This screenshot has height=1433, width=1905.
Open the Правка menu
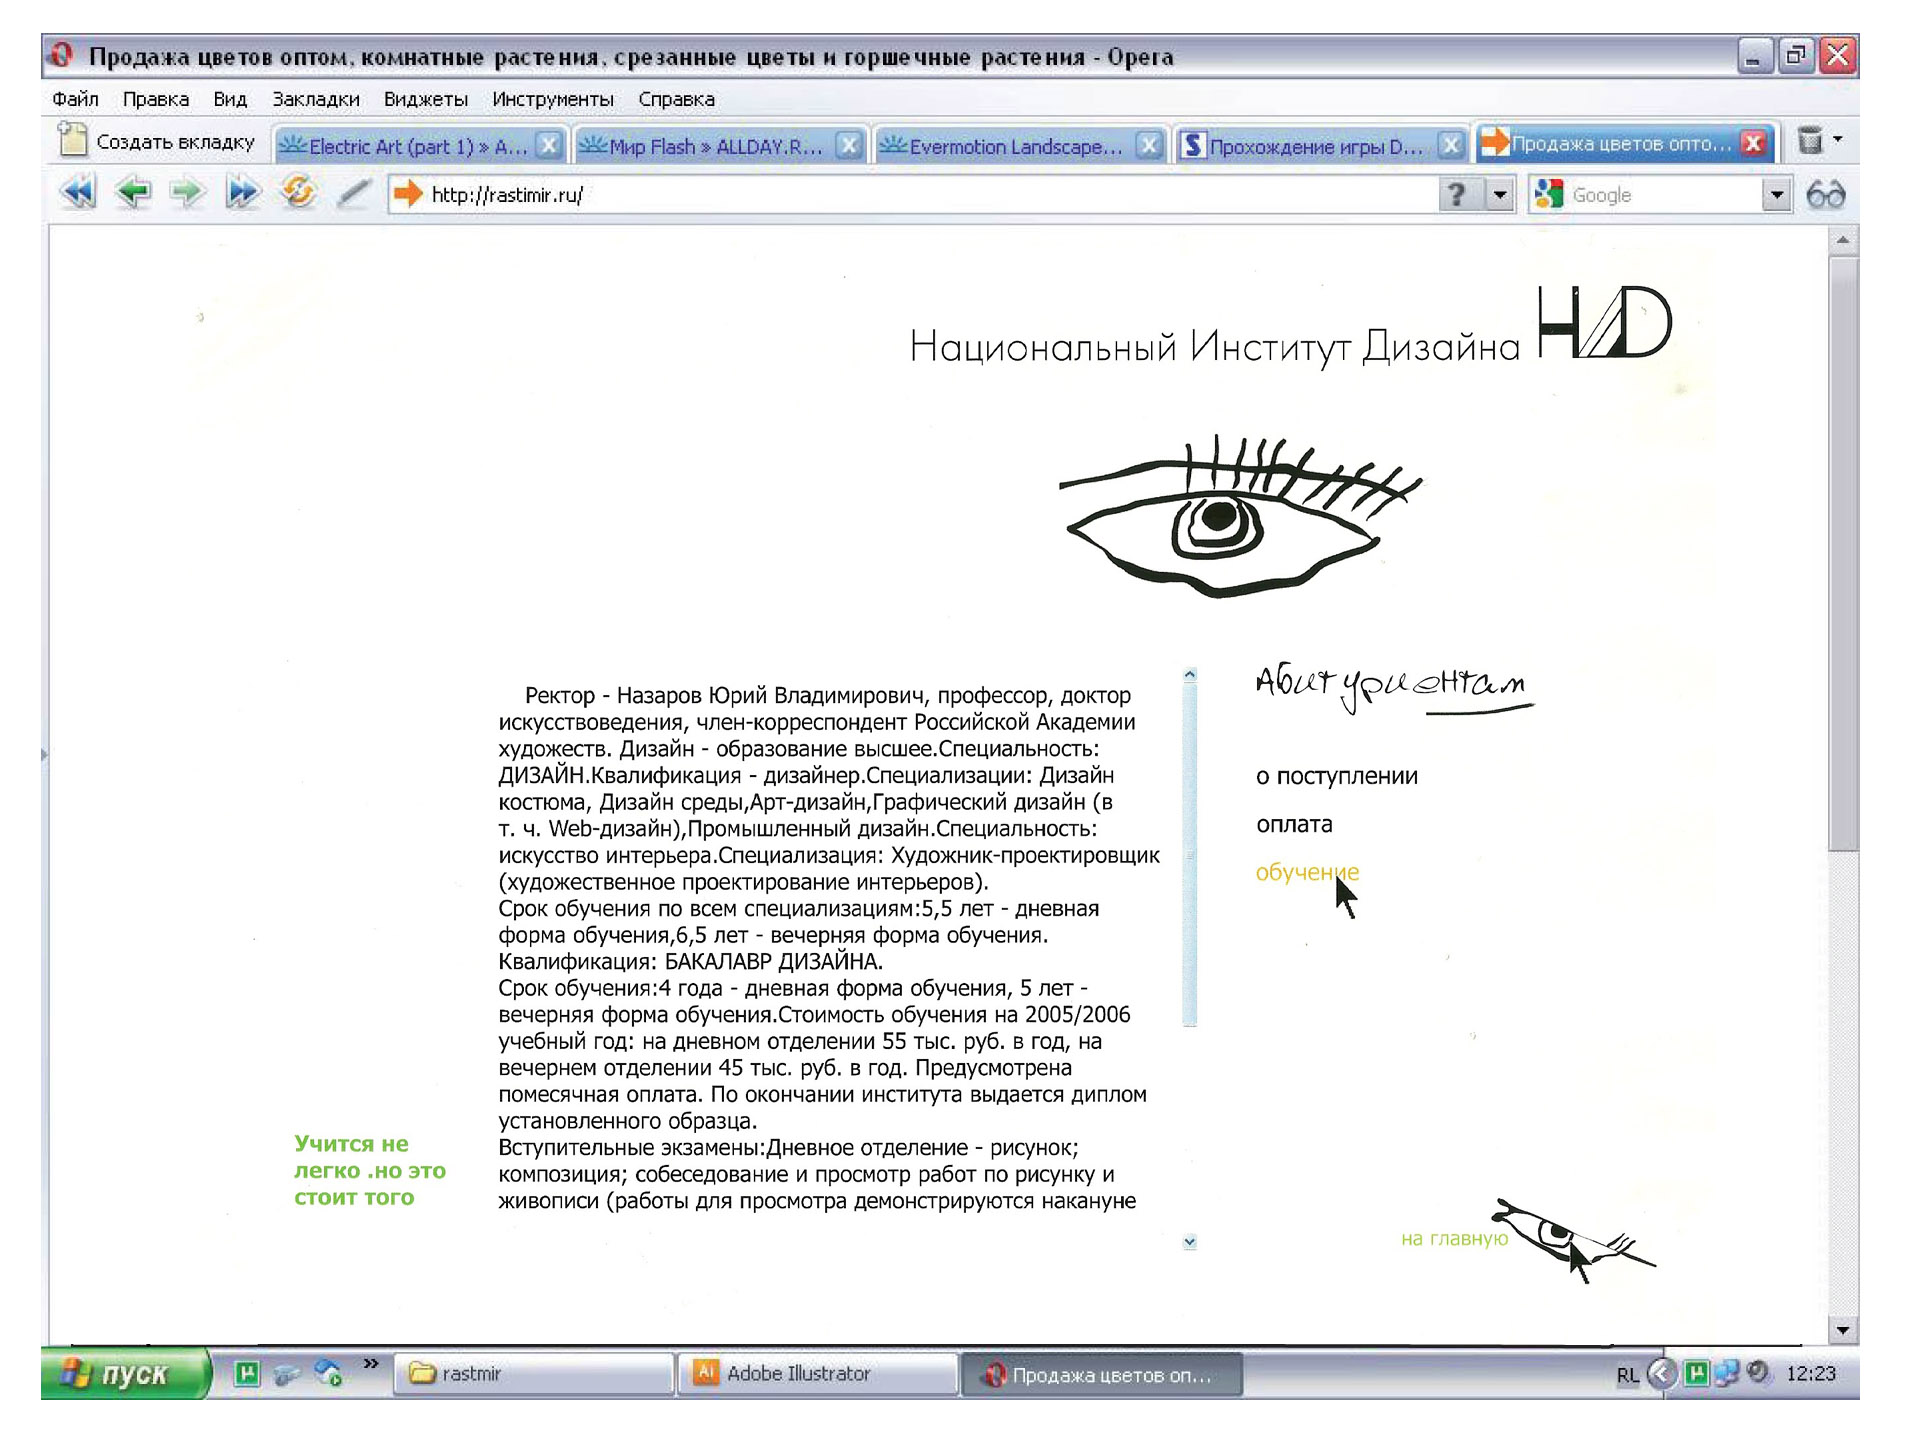(x=156, y=99)
